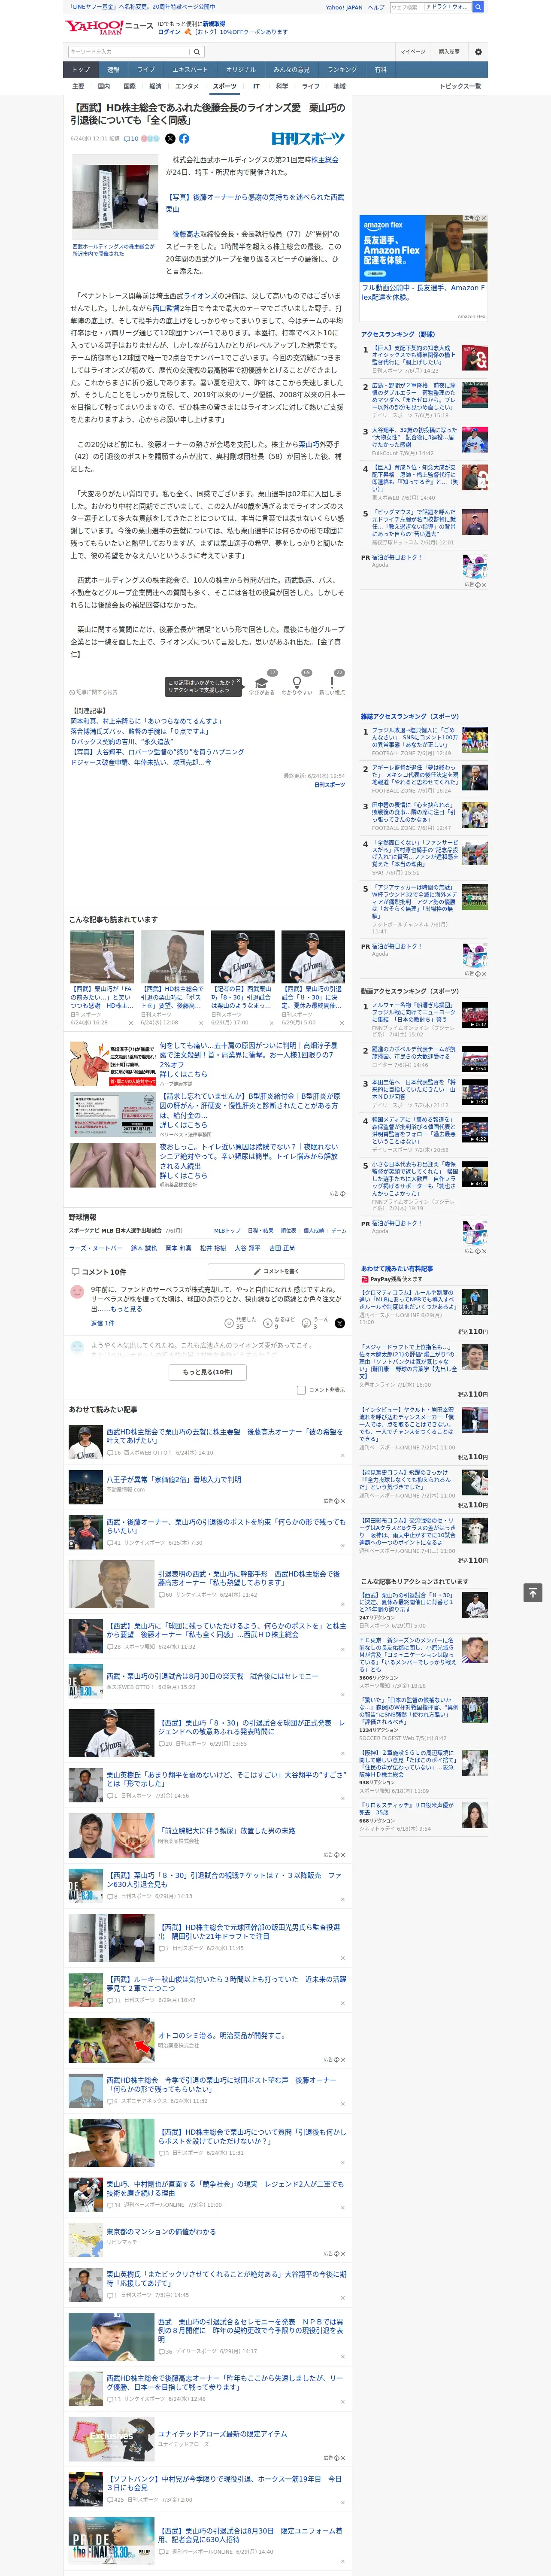Expand first comment with もっと見る
This screenshot has height=2576, width=551.
click(x=126, y=1308)
